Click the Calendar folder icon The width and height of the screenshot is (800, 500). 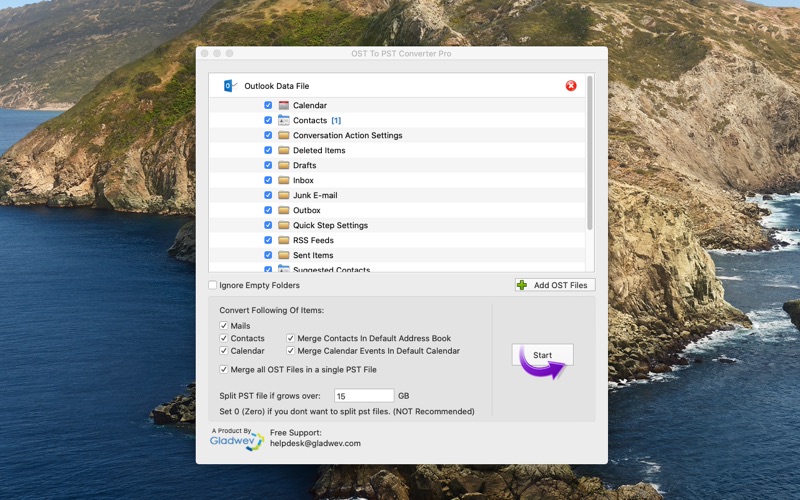(284, 105)
